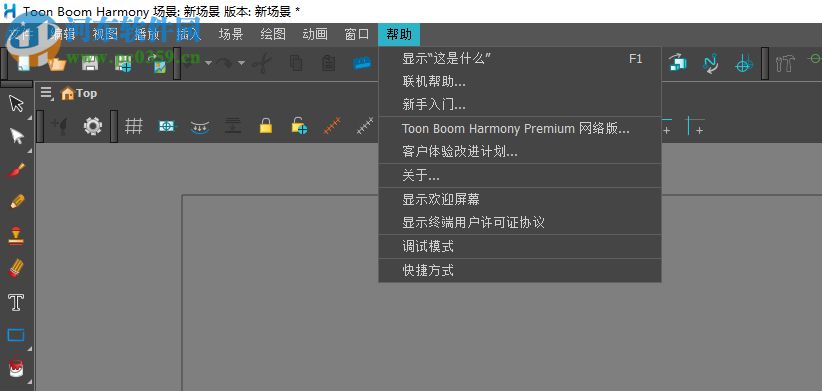Choose 显示"这是什么" menu entry
822x391 pixels.
[x=520, y=58]
